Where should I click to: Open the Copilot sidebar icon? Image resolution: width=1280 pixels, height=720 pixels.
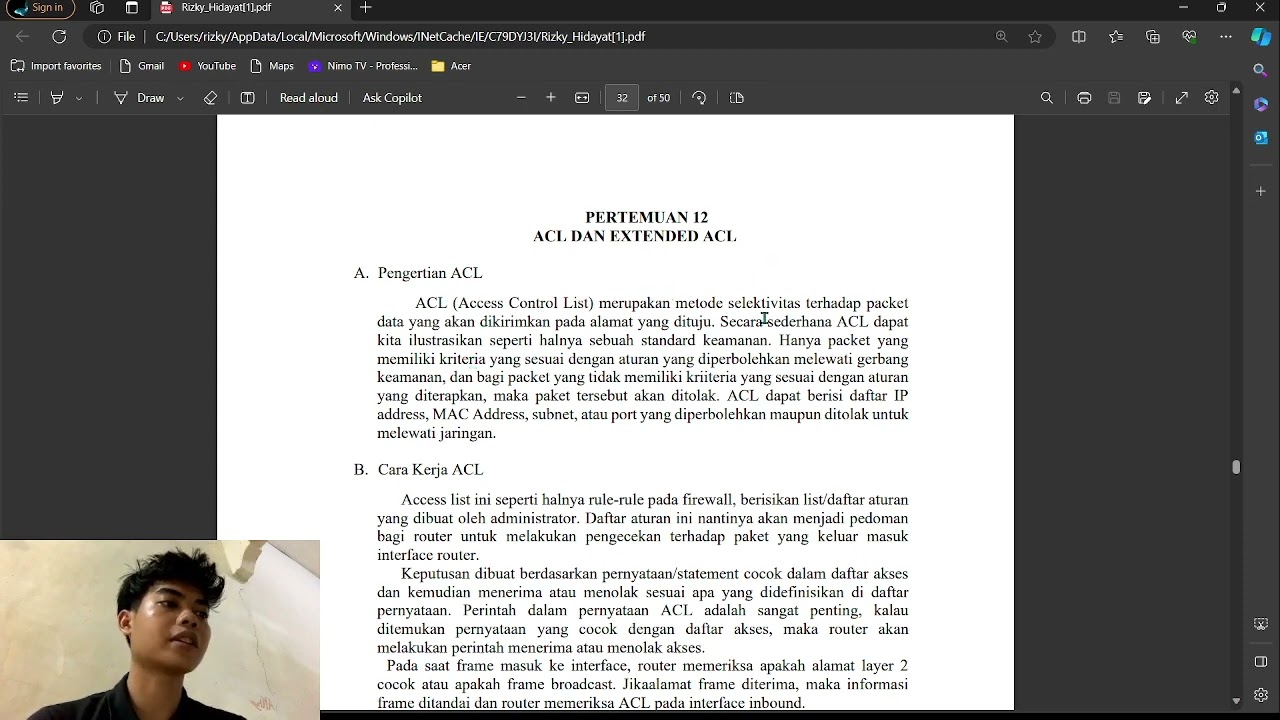pos(1261,36)
